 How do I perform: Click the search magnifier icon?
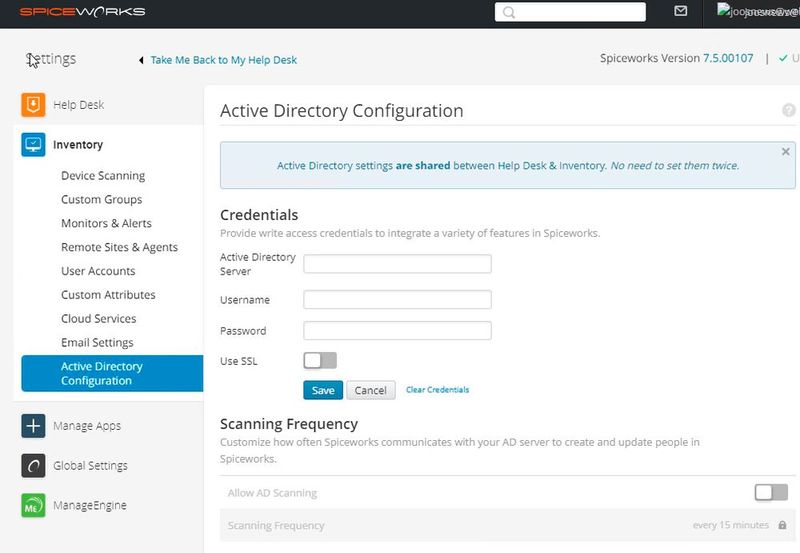[509, 12]
